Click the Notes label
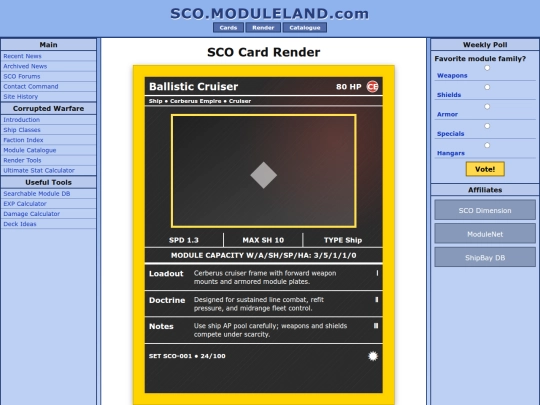 click(161, 326)
